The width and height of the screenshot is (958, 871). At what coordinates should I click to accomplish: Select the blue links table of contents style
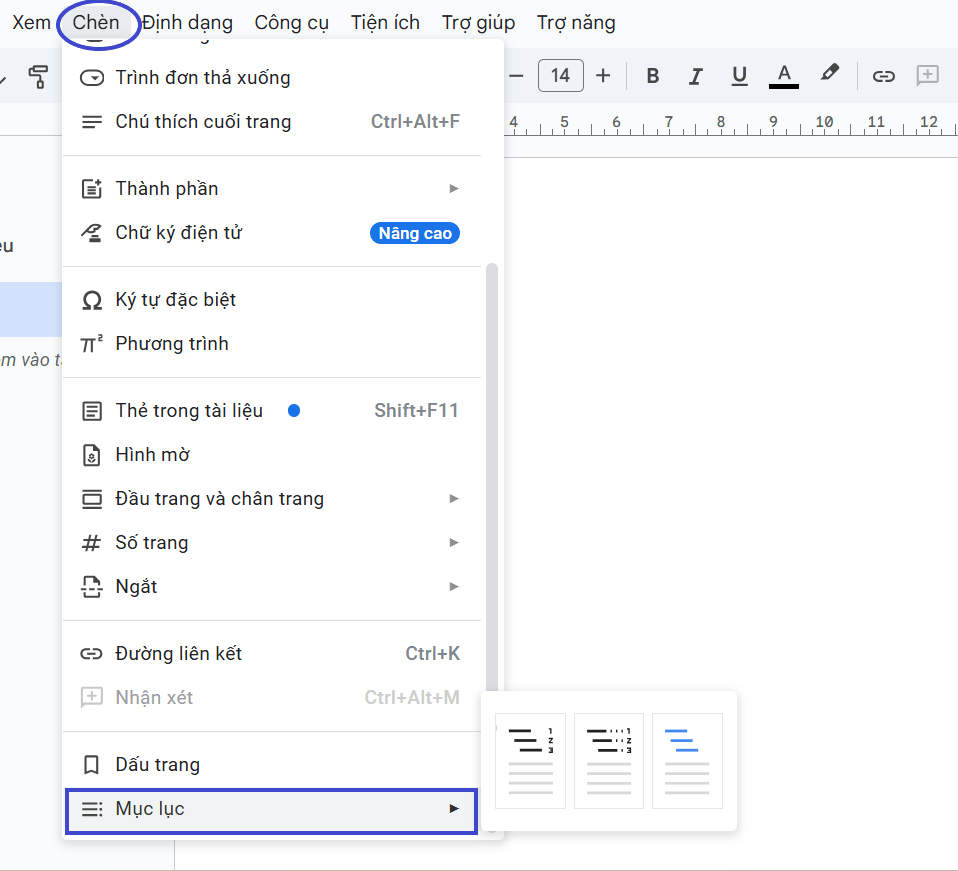tap(687, 760)
